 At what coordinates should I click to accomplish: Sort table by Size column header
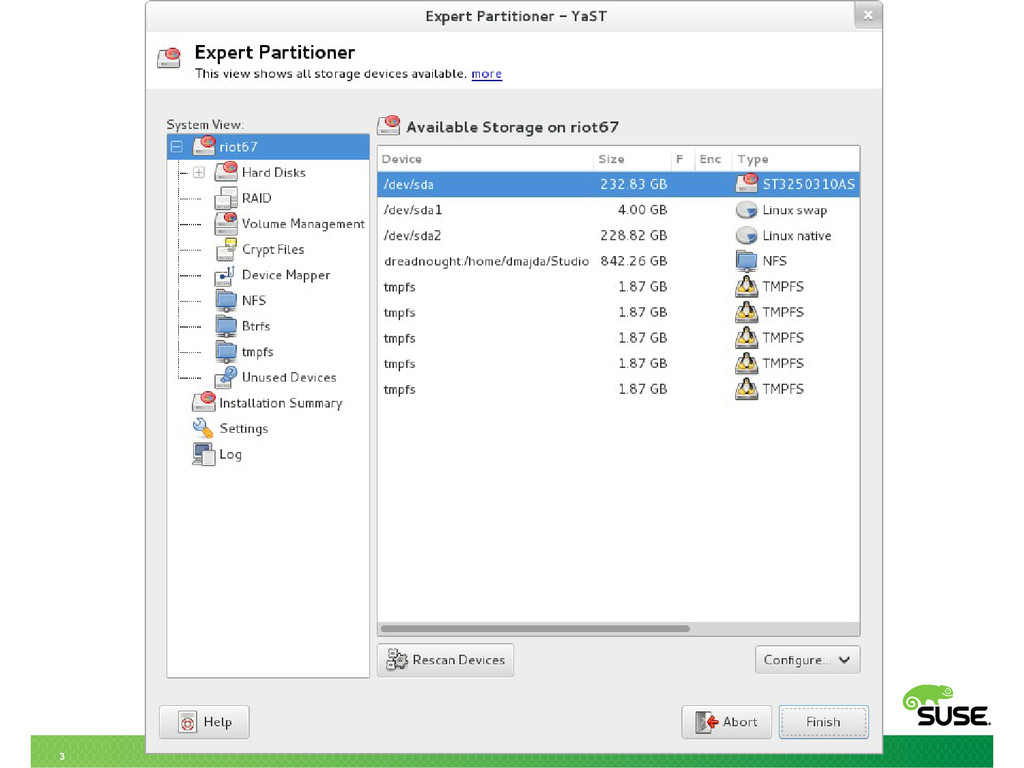pos(632,159)
